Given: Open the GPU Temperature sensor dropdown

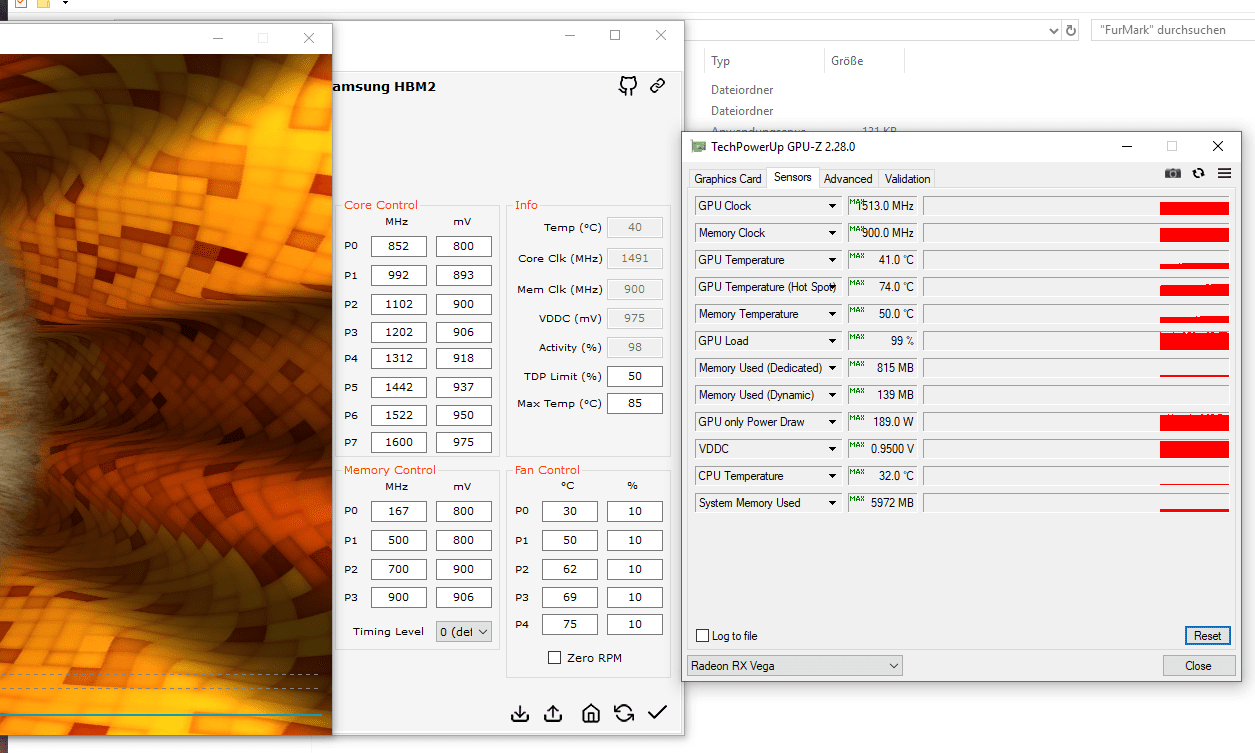Looking at the screenshot, I should click(832, 260).
